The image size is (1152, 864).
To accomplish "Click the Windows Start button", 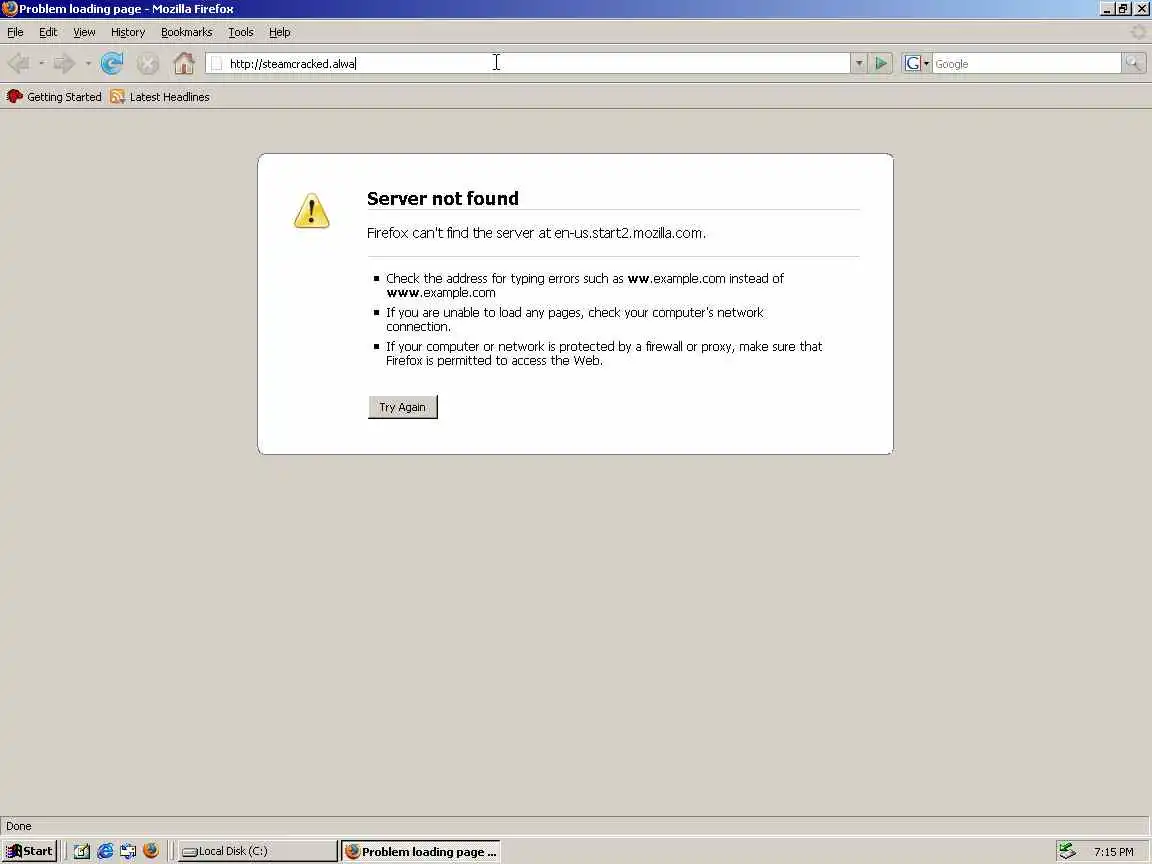I will coord(29,851).
